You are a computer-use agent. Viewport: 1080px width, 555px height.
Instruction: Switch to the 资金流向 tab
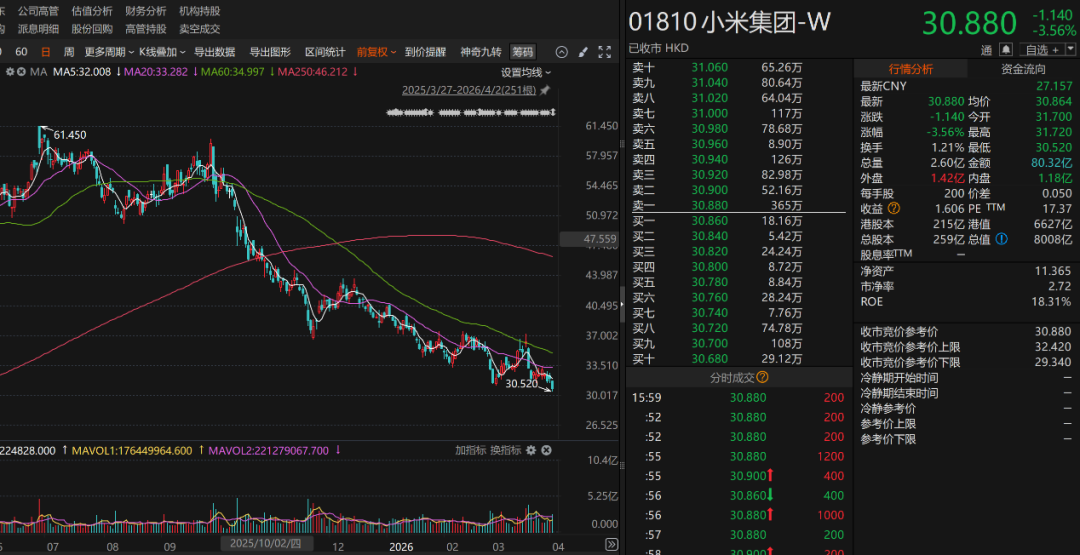[x=1023, y=69]
